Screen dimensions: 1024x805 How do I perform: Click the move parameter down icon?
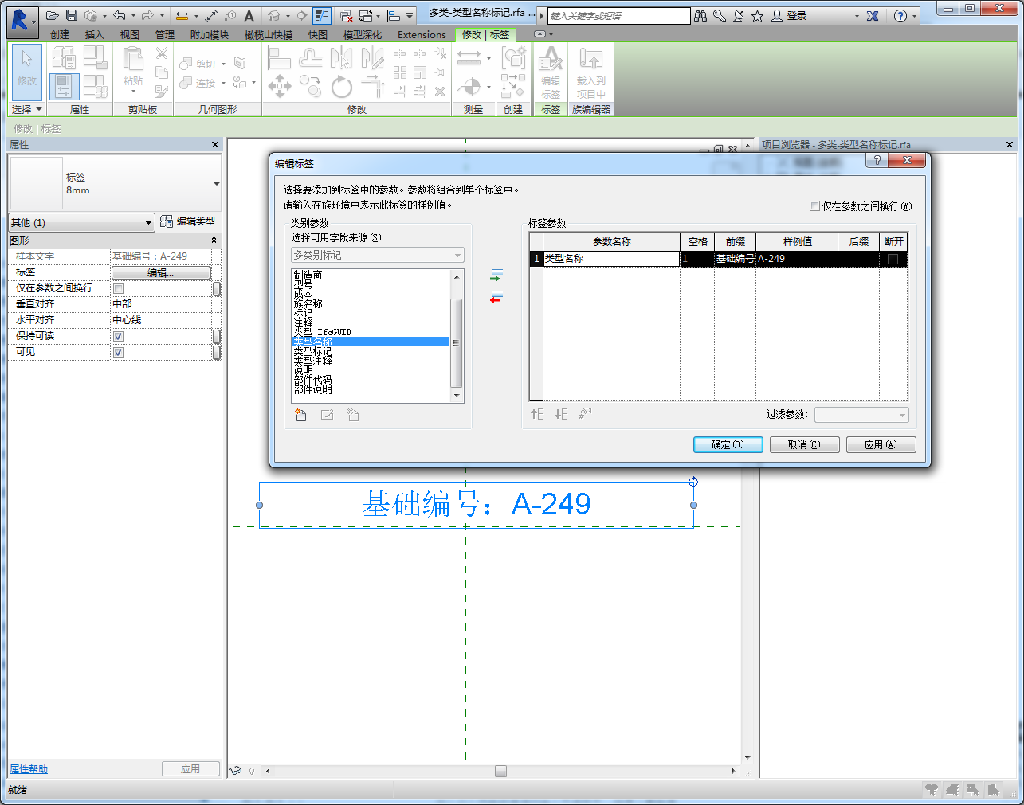coord(561,414)
